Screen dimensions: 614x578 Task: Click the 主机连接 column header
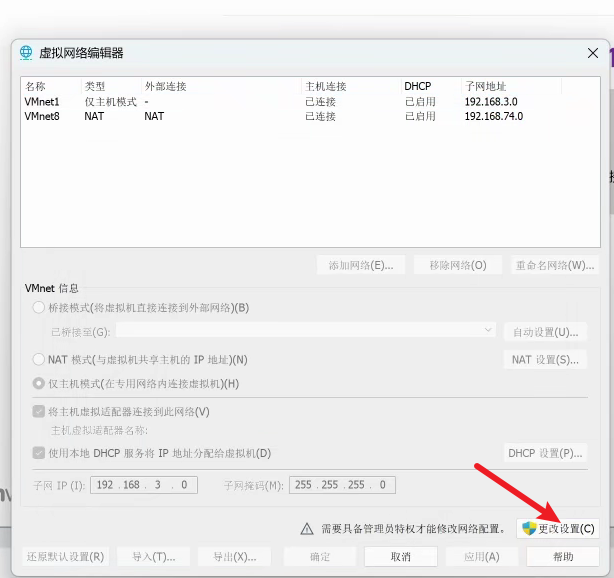(326, 86)
